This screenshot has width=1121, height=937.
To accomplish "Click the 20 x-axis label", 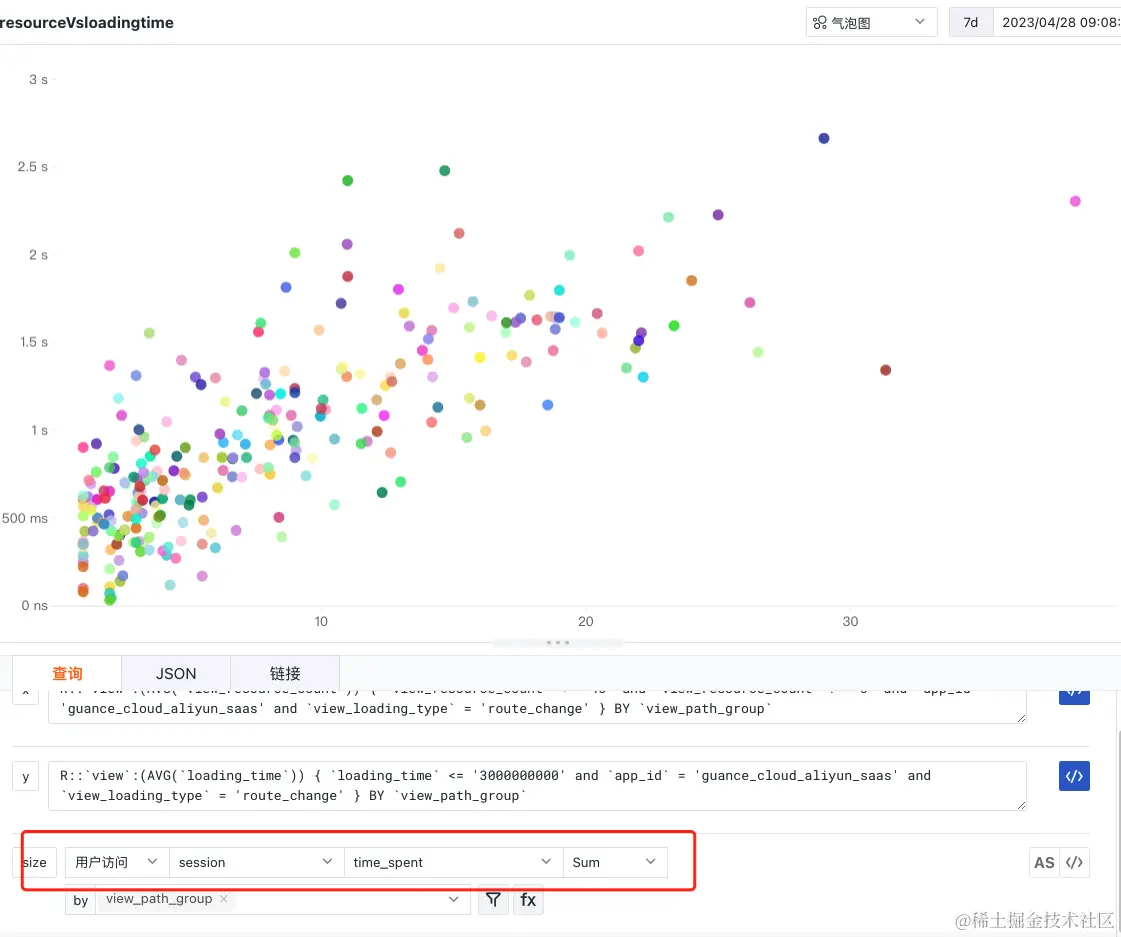I will (586, 621).
